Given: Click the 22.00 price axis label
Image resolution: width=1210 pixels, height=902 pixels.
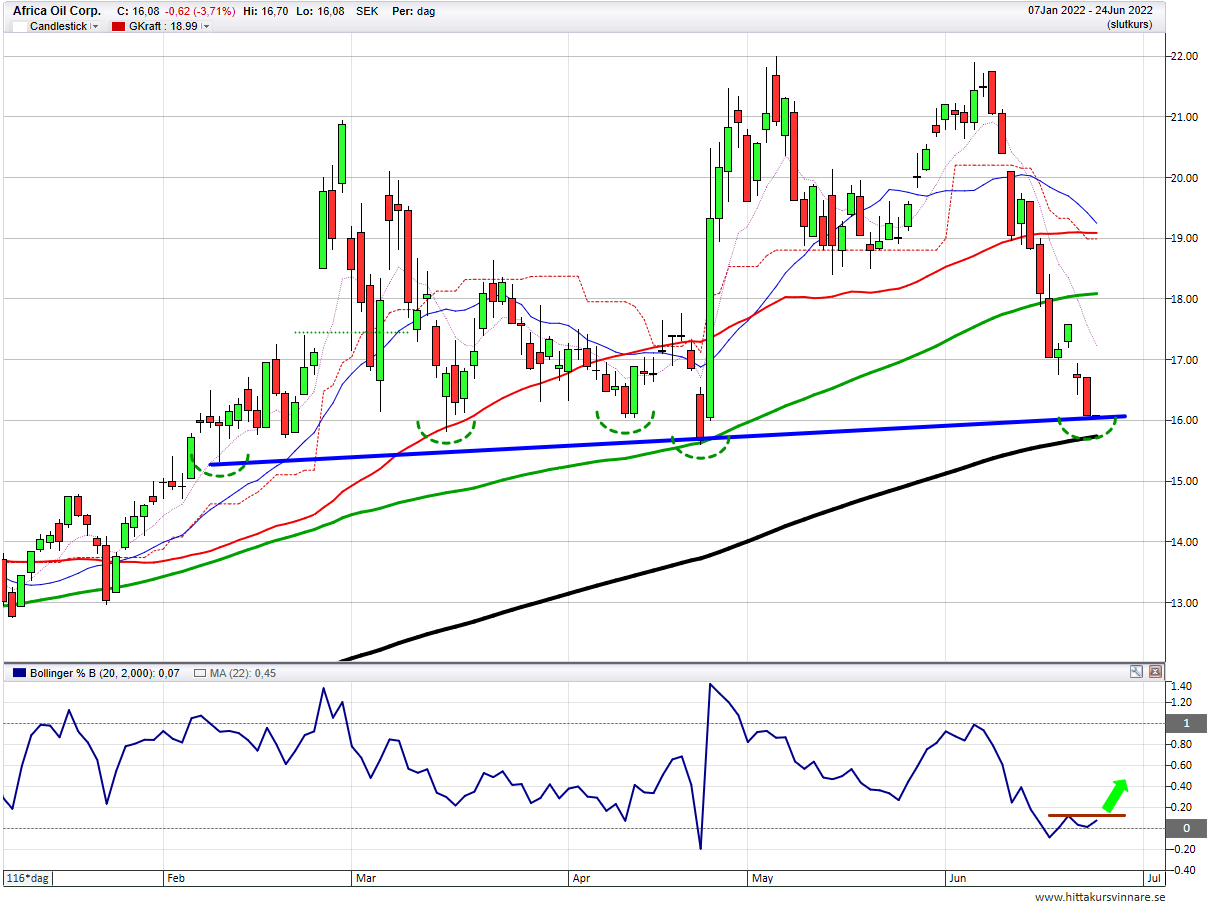Looking at the screenshot, I should [x=1185, y=57].
